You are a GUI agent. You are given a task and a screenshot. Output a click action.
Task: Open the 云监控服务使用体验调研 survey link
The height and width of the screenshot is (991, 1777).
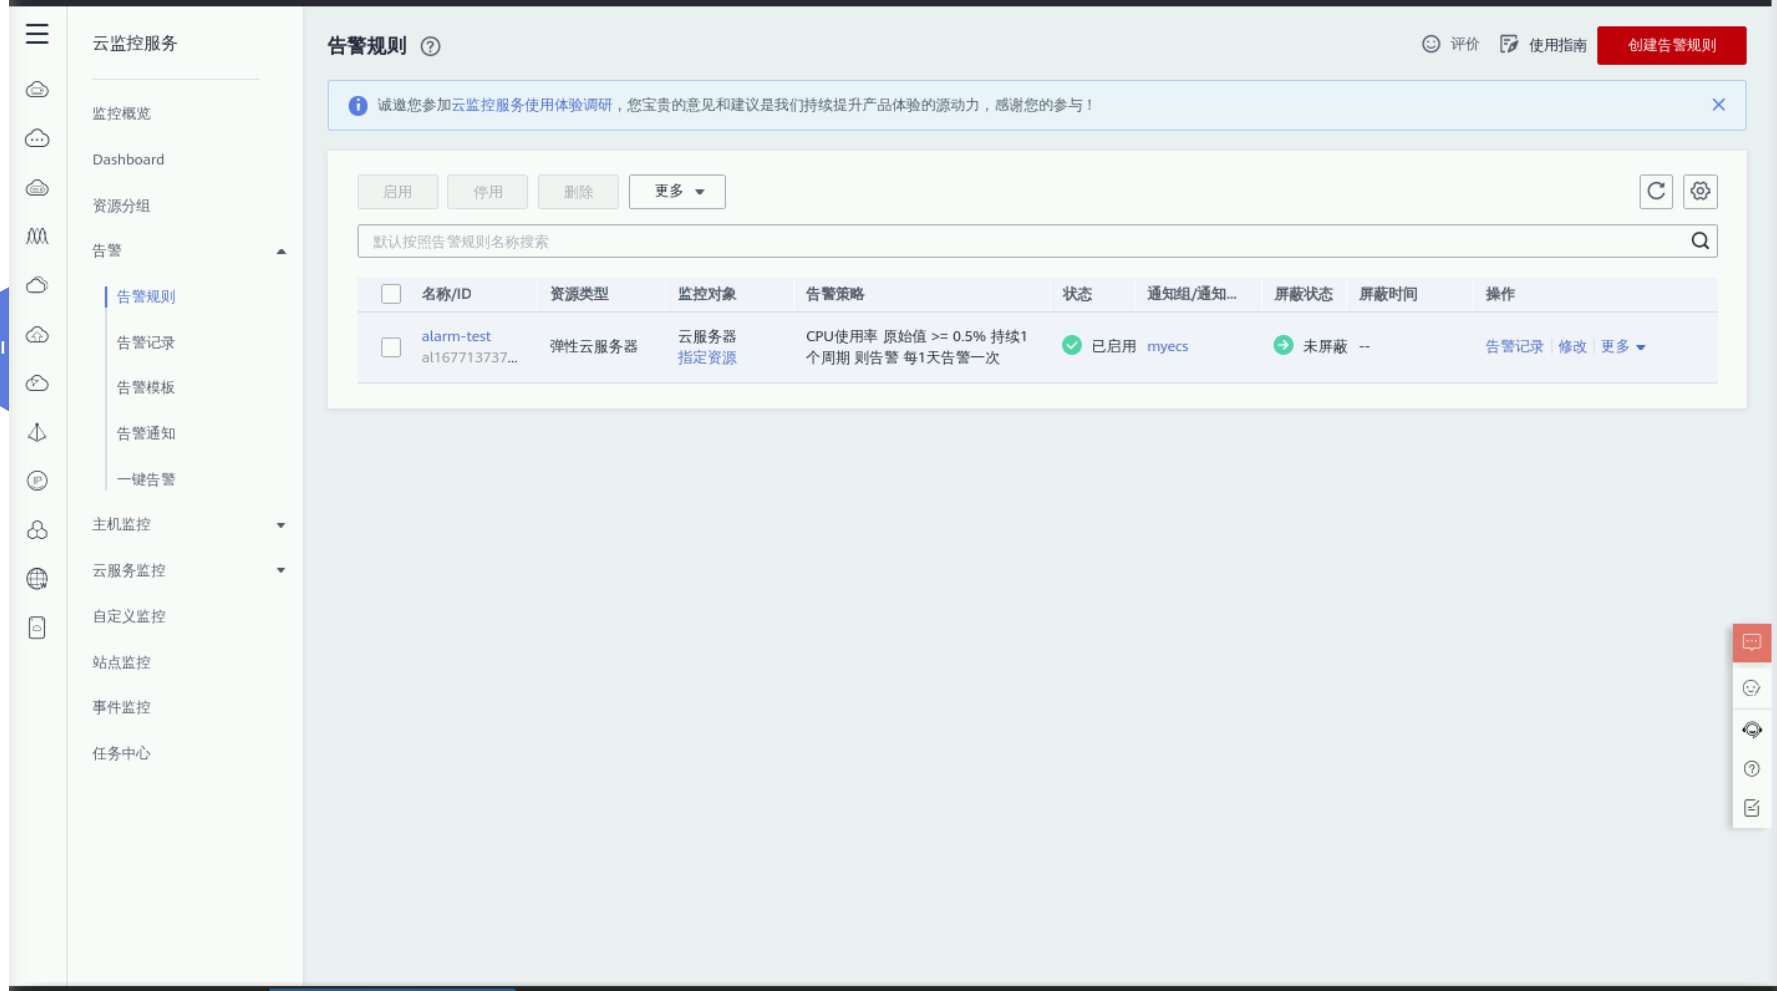531,105
